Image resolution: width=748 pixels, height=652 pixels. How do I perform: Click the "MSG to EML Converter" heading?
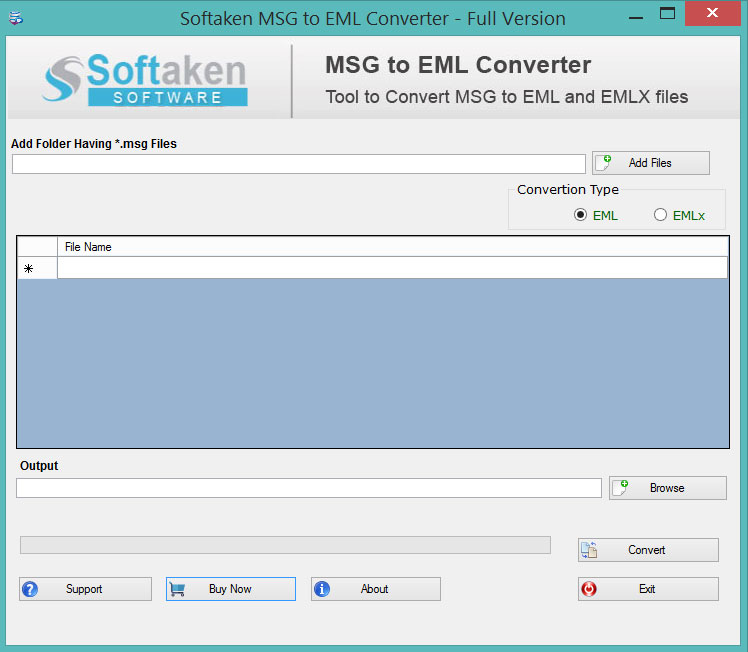458,65
